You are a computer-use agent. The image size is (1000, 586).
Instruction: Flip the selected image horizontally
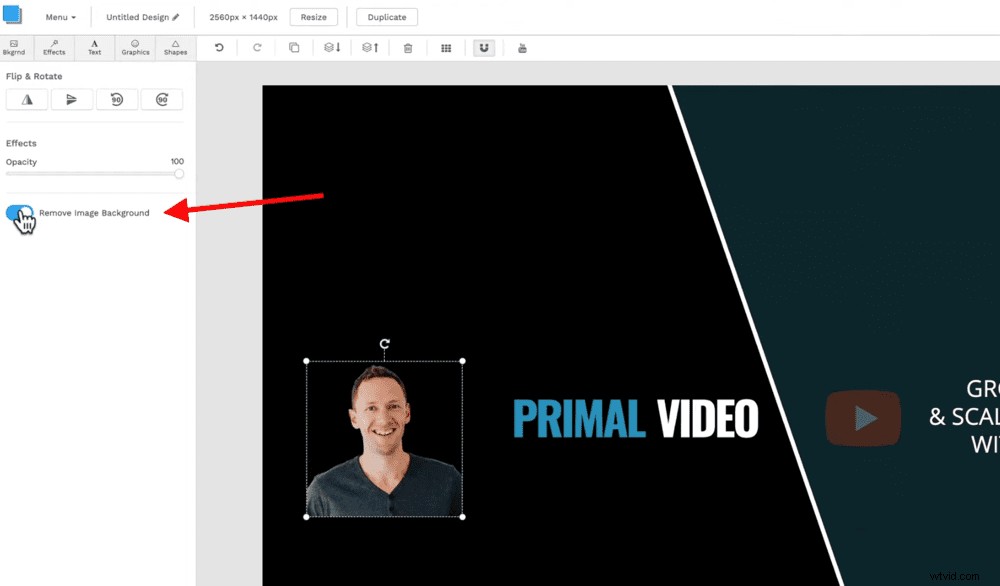pos(27,99)
